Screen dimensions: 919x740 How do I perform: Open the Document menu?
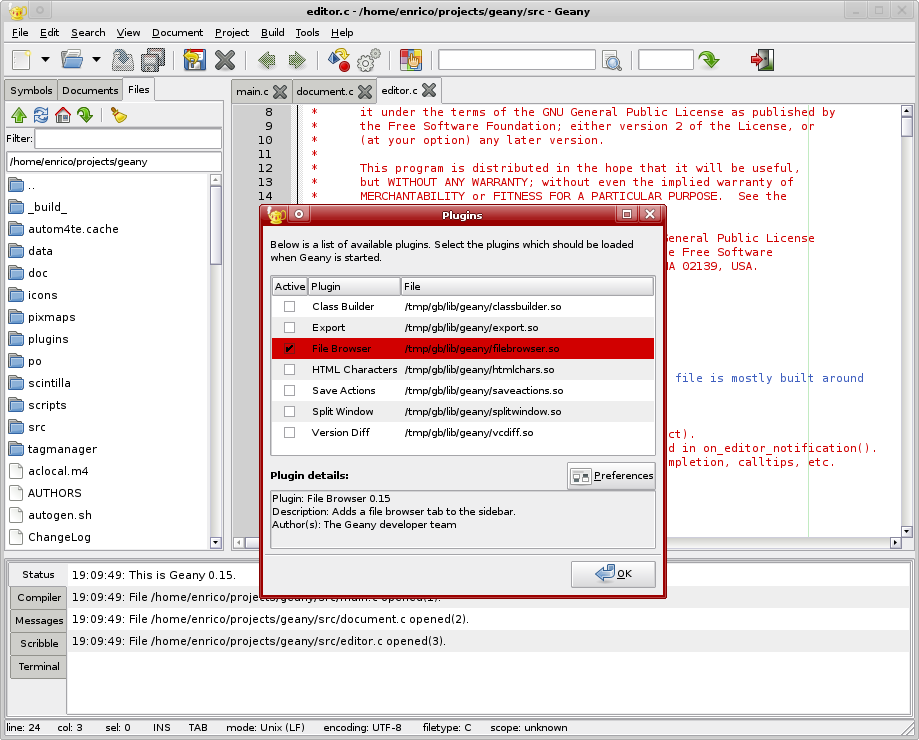point(178,33)
